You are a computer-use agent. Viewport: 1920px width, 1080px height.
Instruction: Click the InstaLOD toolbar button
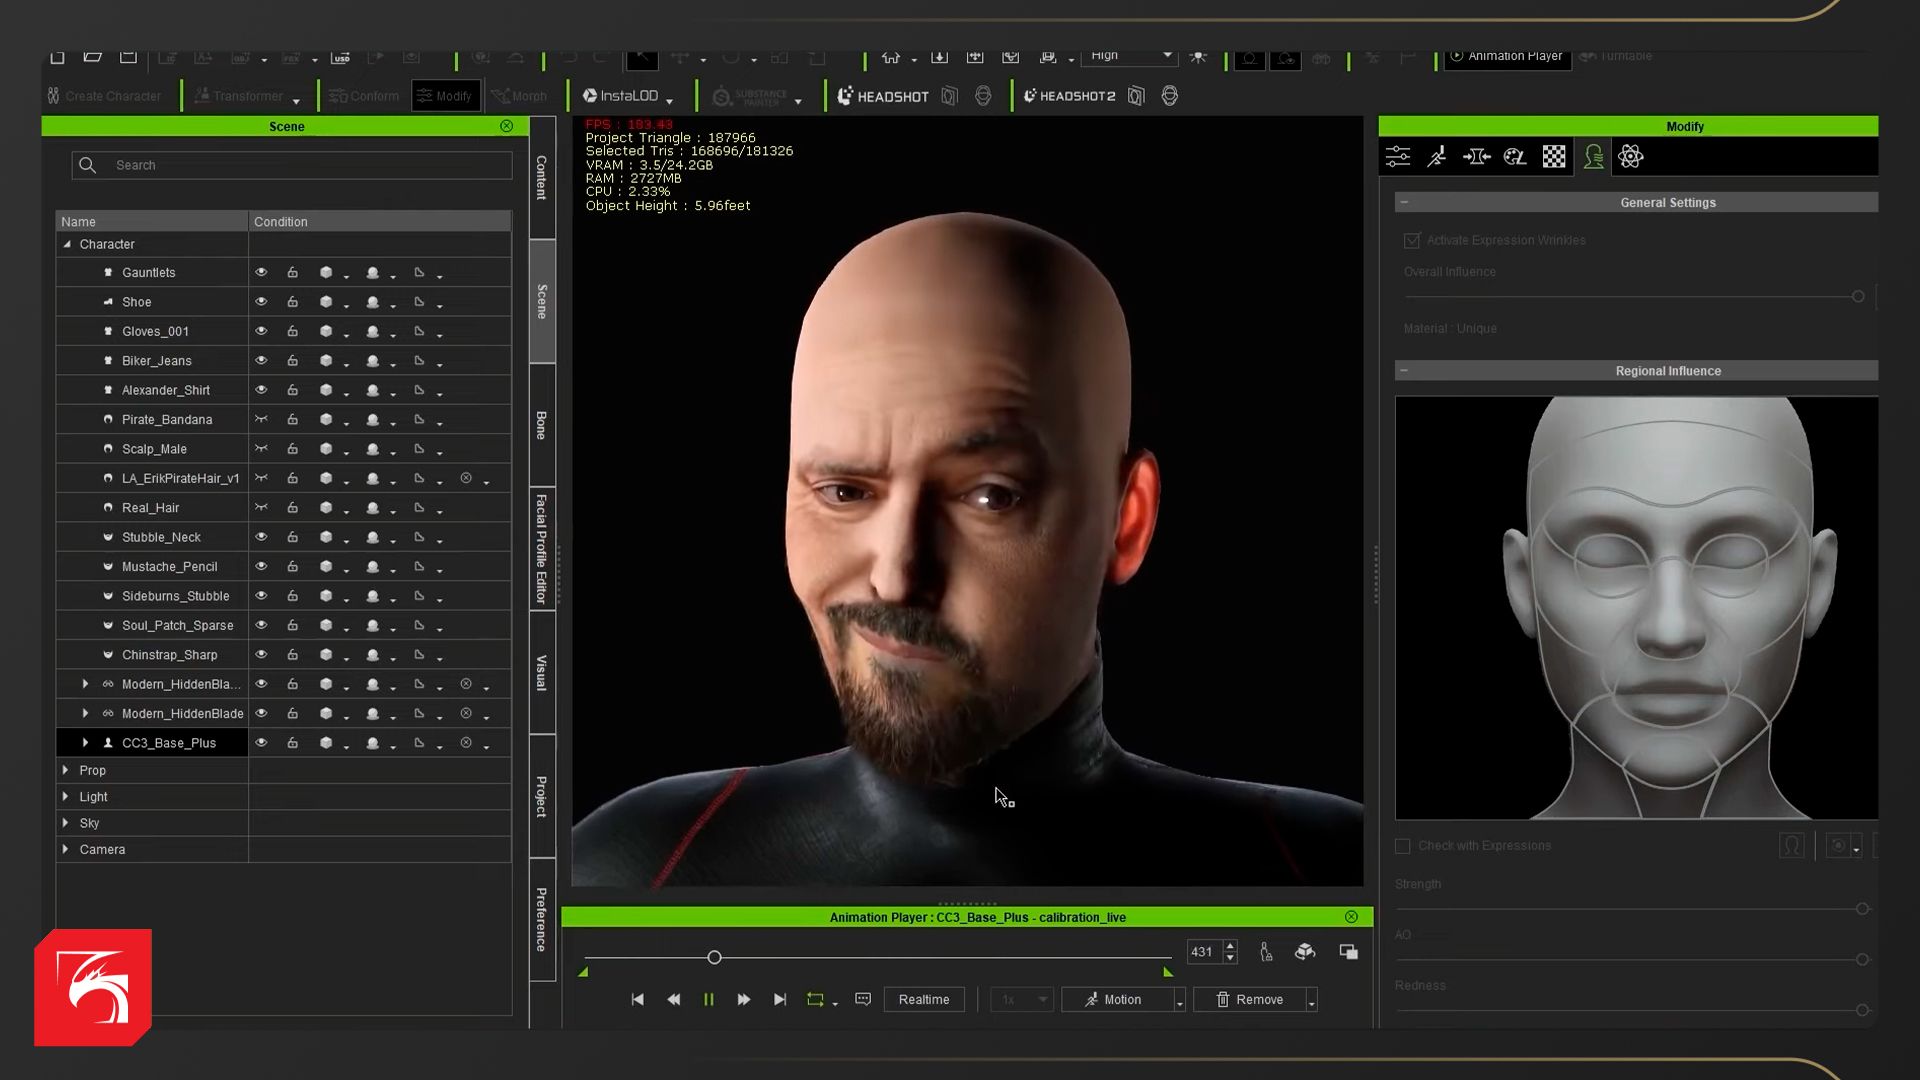(621, 96)
